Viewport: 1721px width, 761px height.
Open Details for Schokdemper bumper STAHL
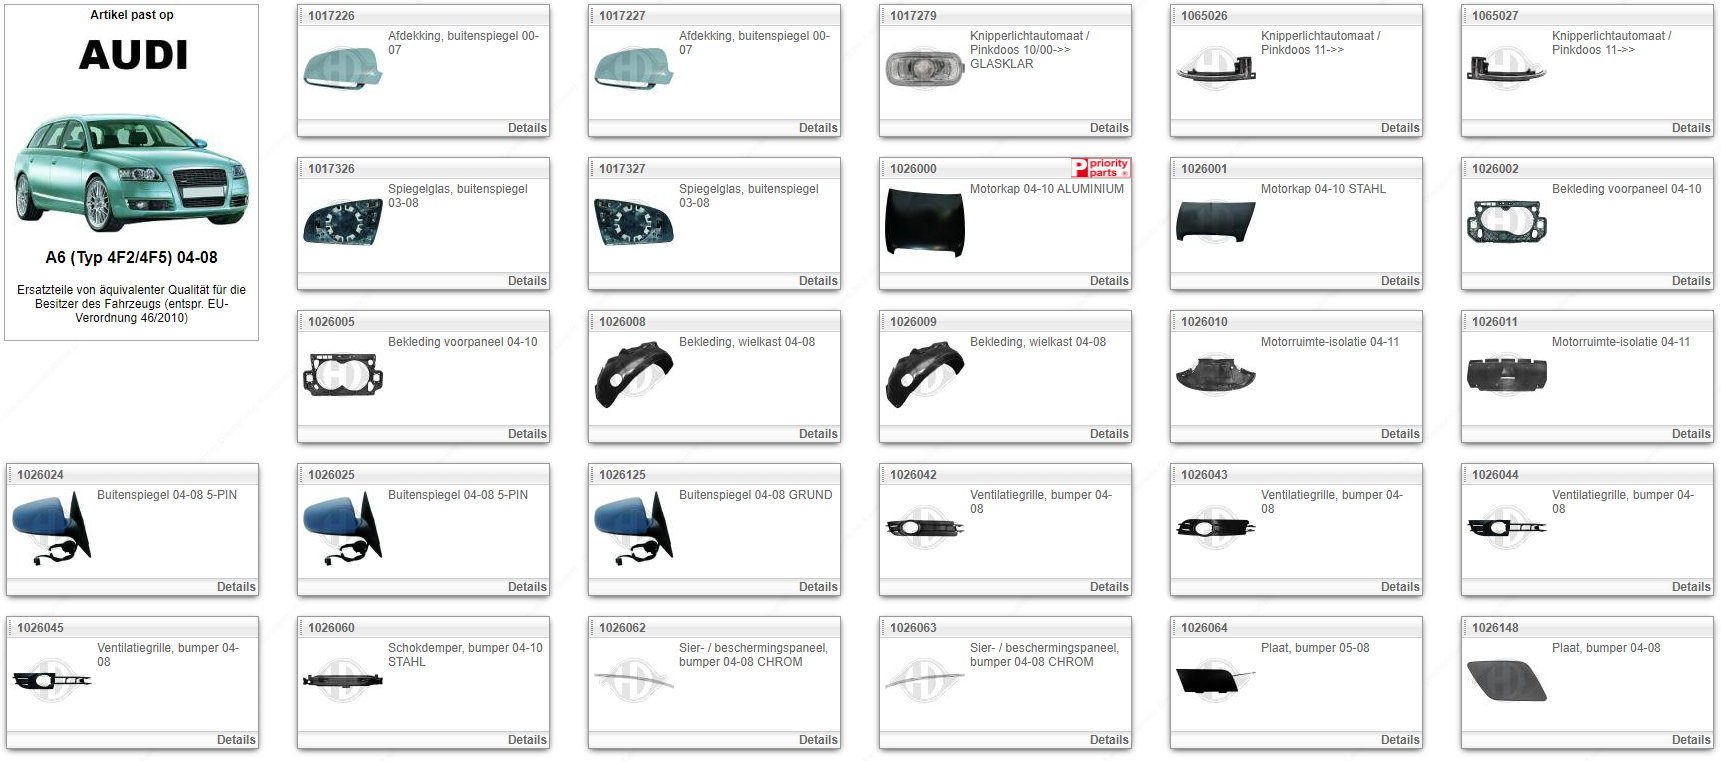pos(527,740)
